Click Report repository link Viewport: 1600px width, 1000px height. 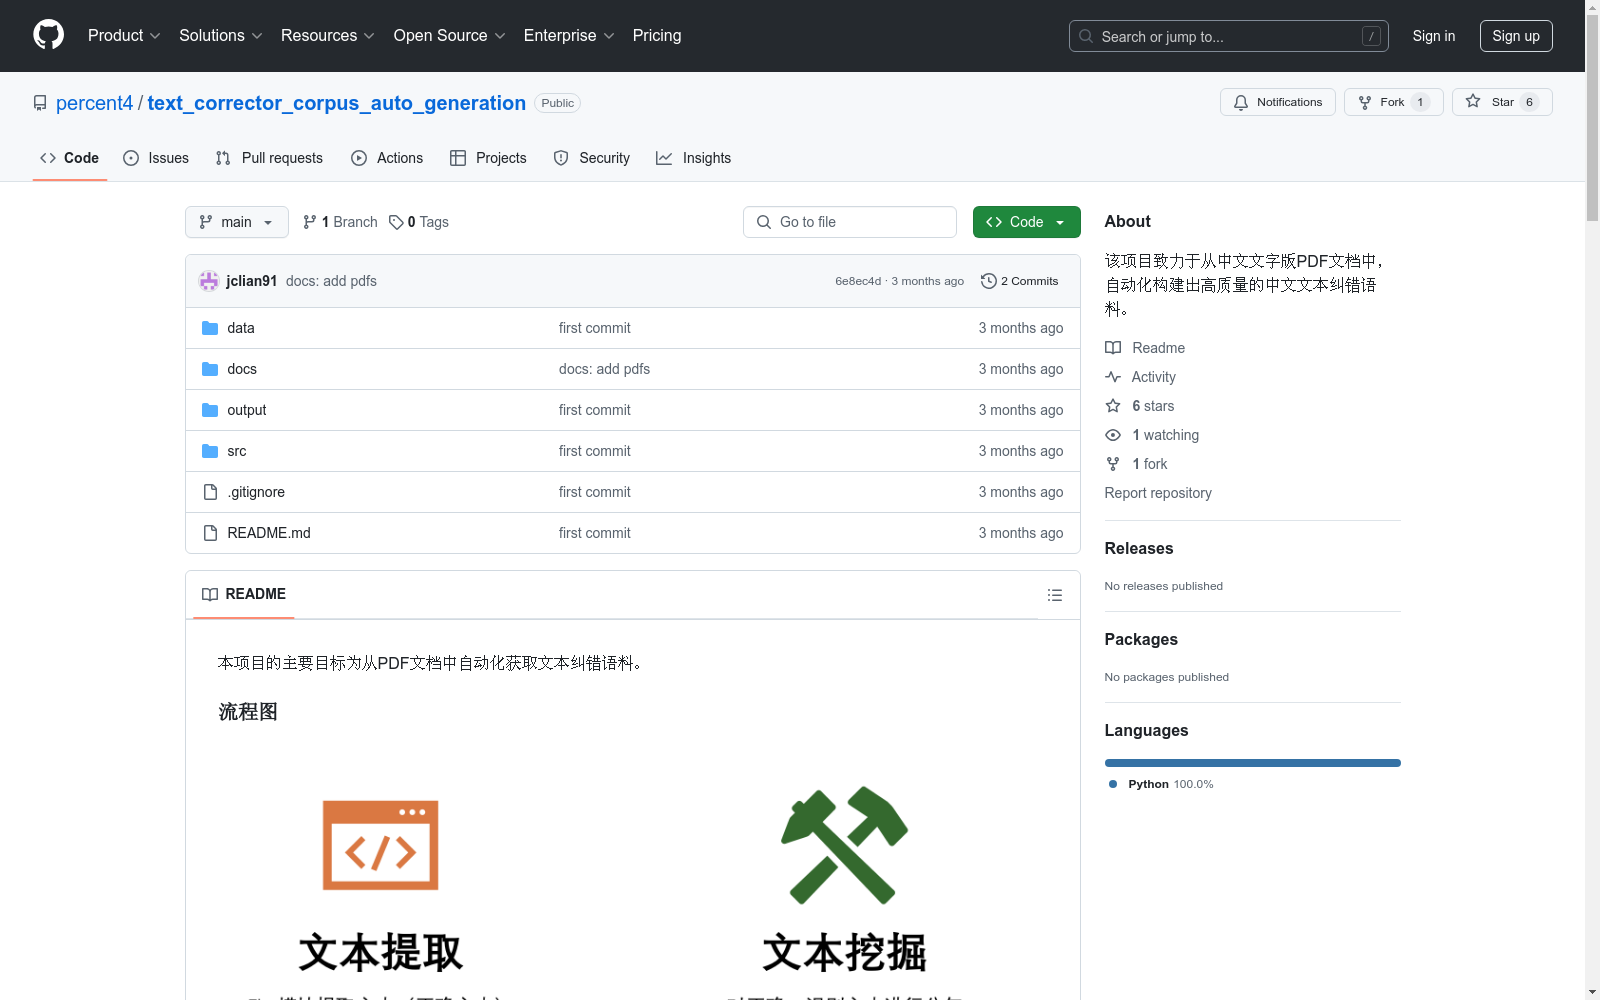[1158, 493]
